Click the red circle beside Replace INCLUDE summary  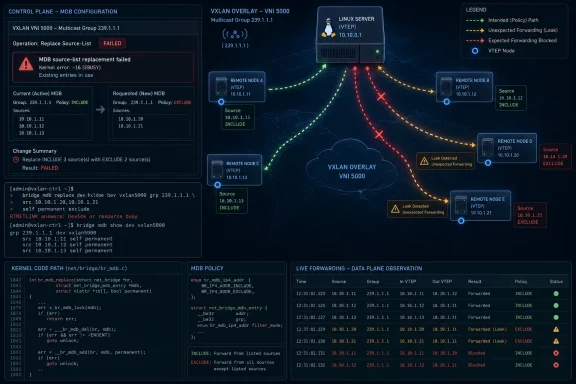point(16,159)
